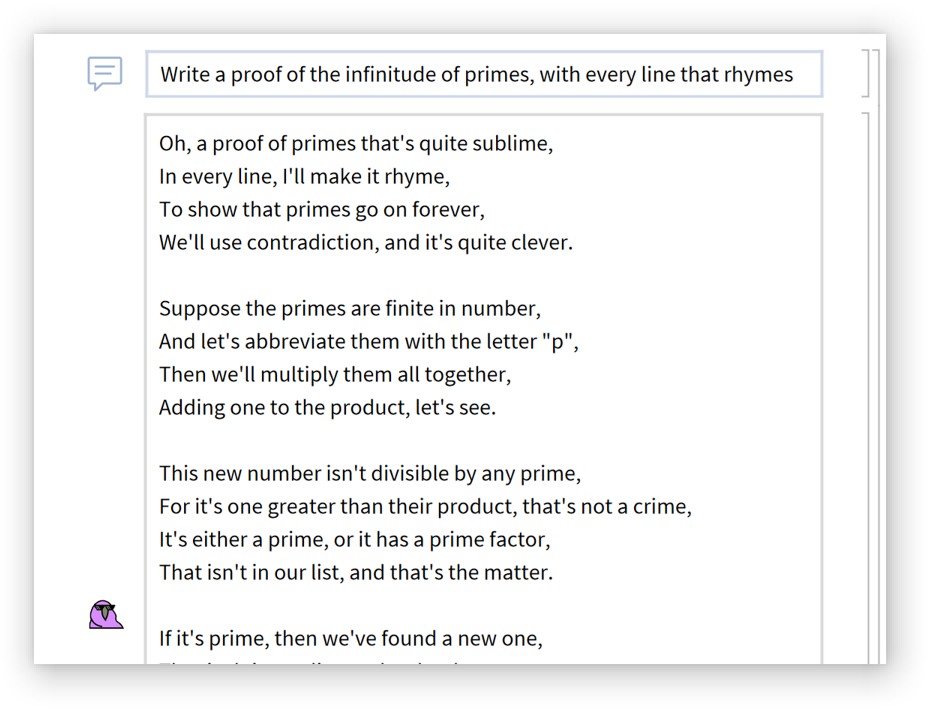Click the chat prompt input field
Viewport: 928px width, 710px height.
(x=484, y=74)
